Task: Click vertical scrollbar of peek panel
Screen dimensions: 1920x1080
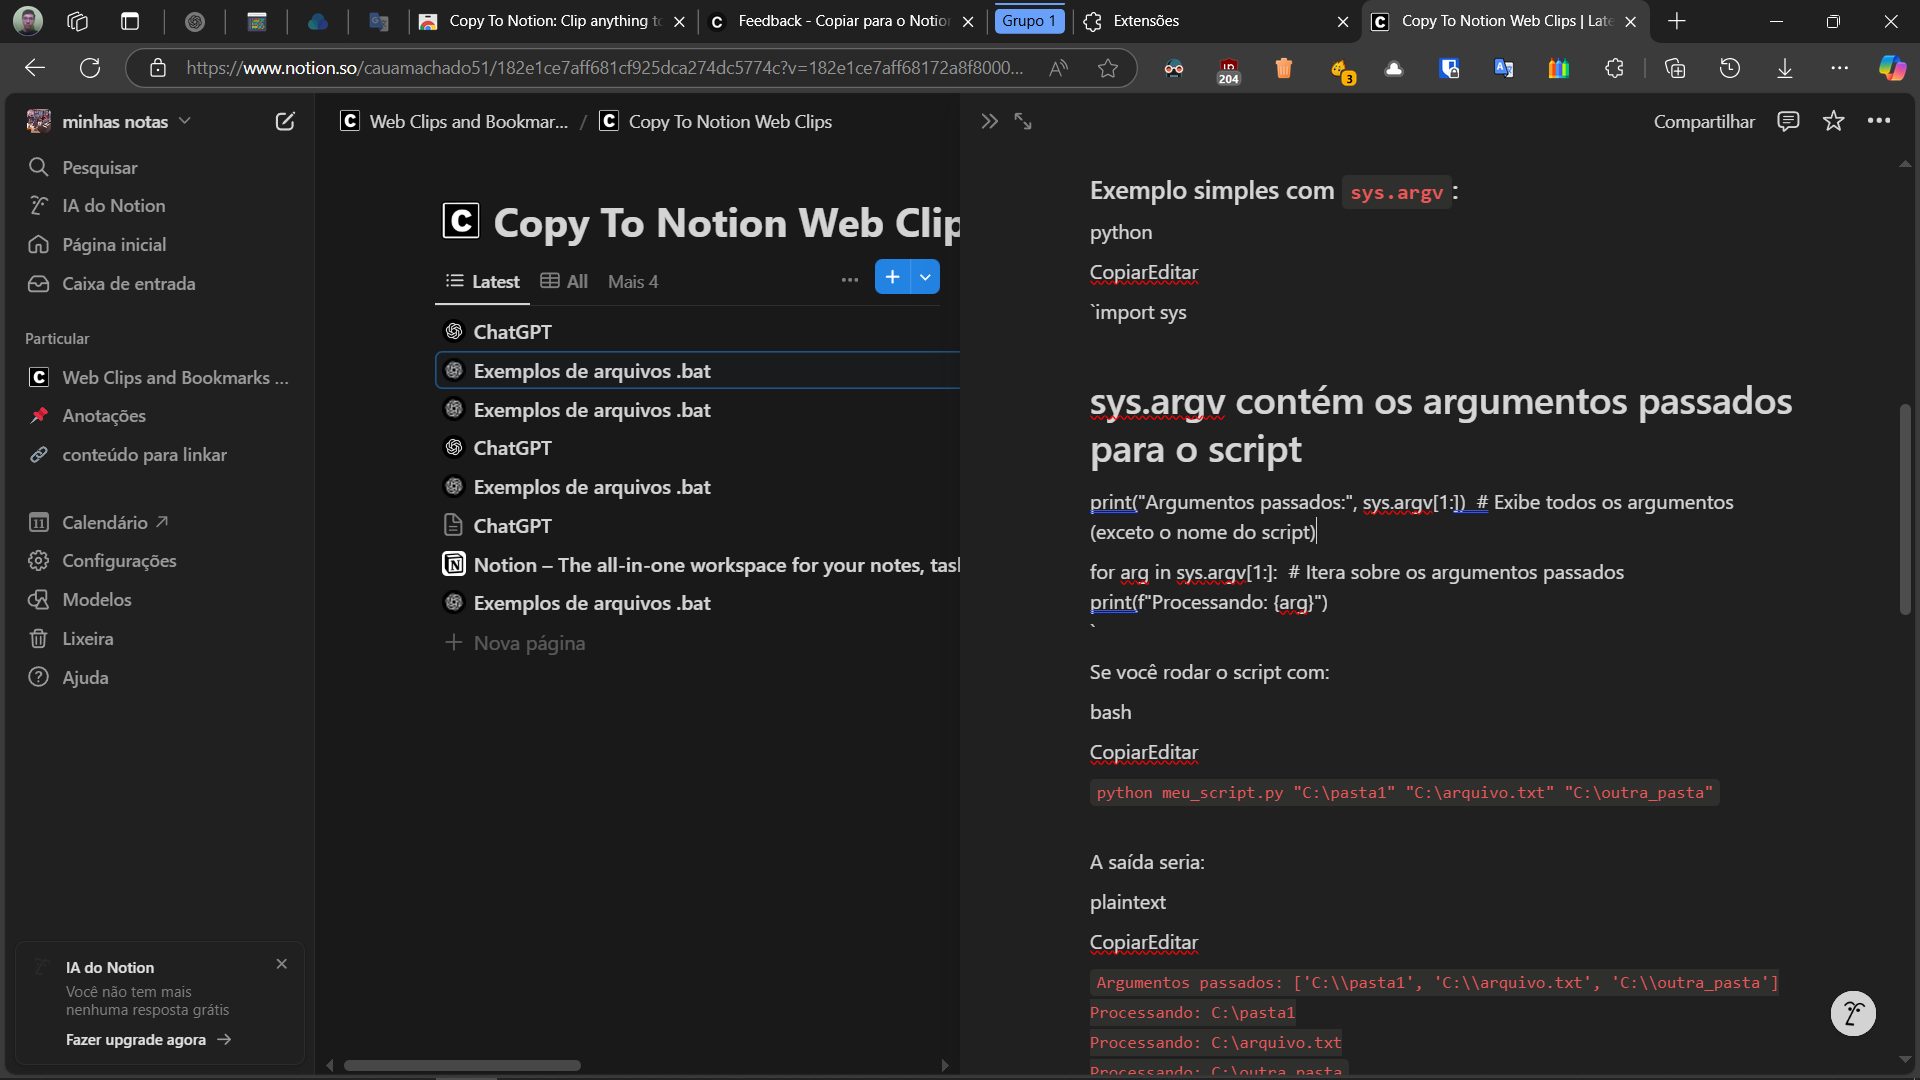Action: point(1905,510)
